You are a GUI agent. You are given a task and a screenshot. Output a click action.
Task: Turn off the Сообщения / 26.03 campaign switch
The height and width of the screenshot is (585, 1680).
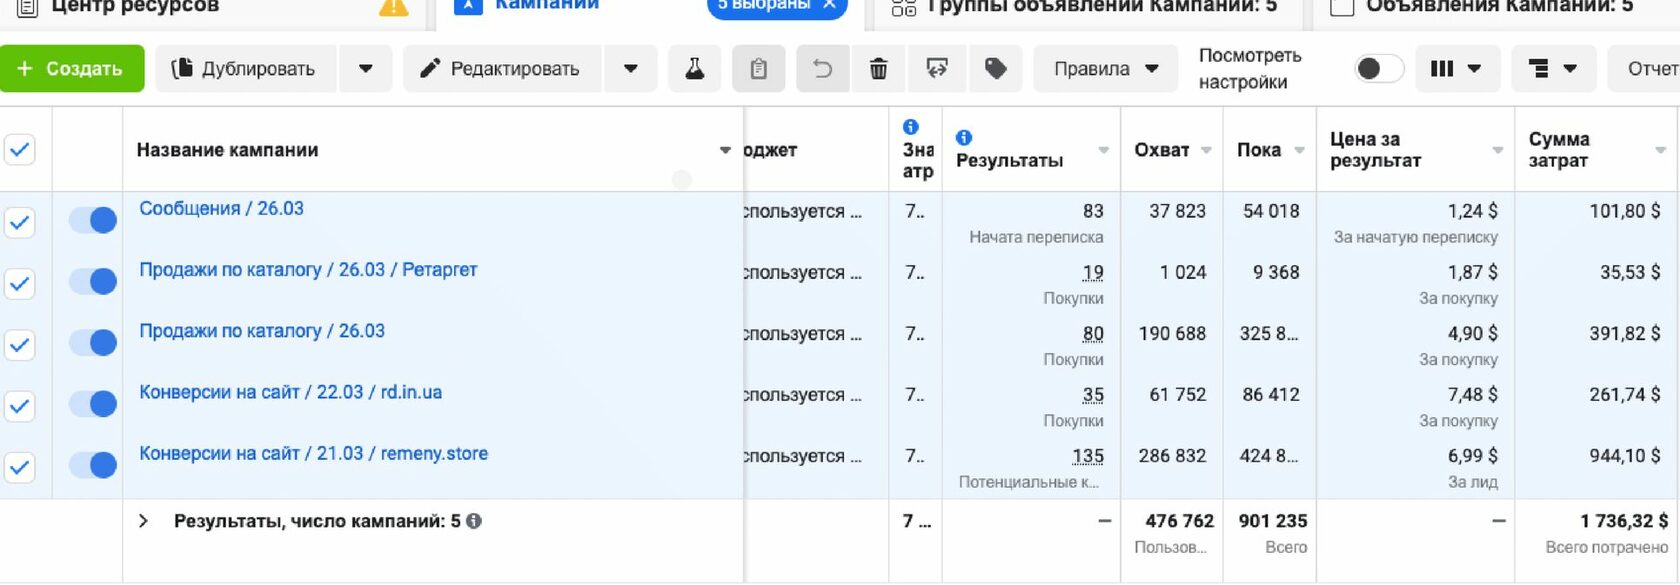(x=93, y=220)
